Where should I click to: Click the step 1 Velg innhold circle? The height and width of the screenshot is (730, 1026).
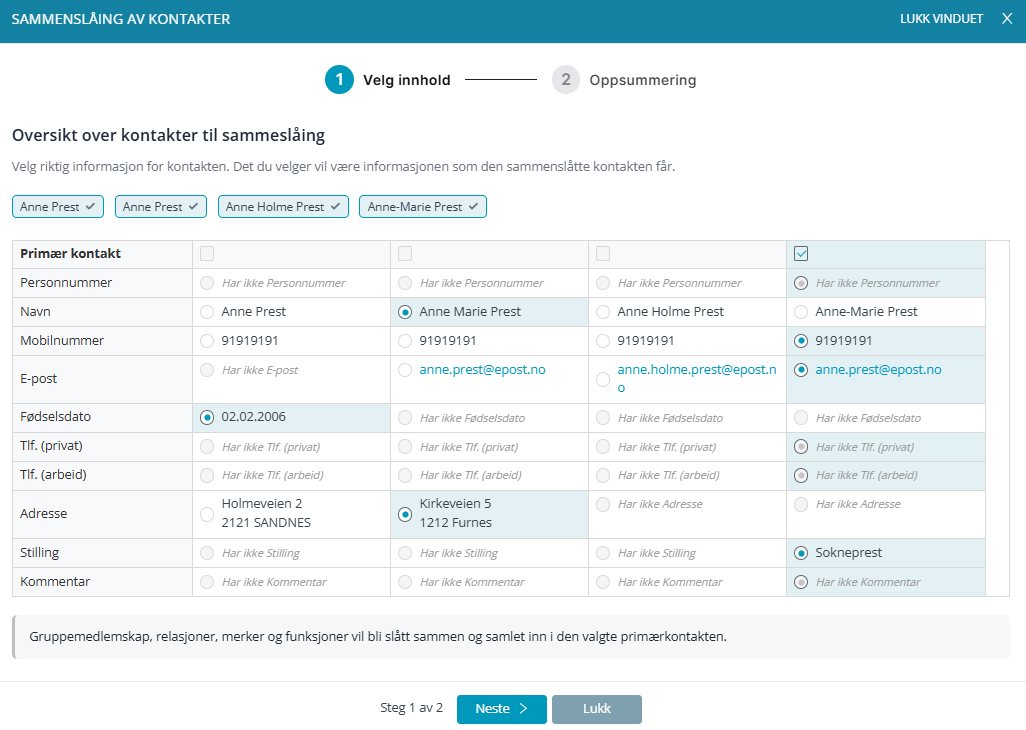pos(339,80)
